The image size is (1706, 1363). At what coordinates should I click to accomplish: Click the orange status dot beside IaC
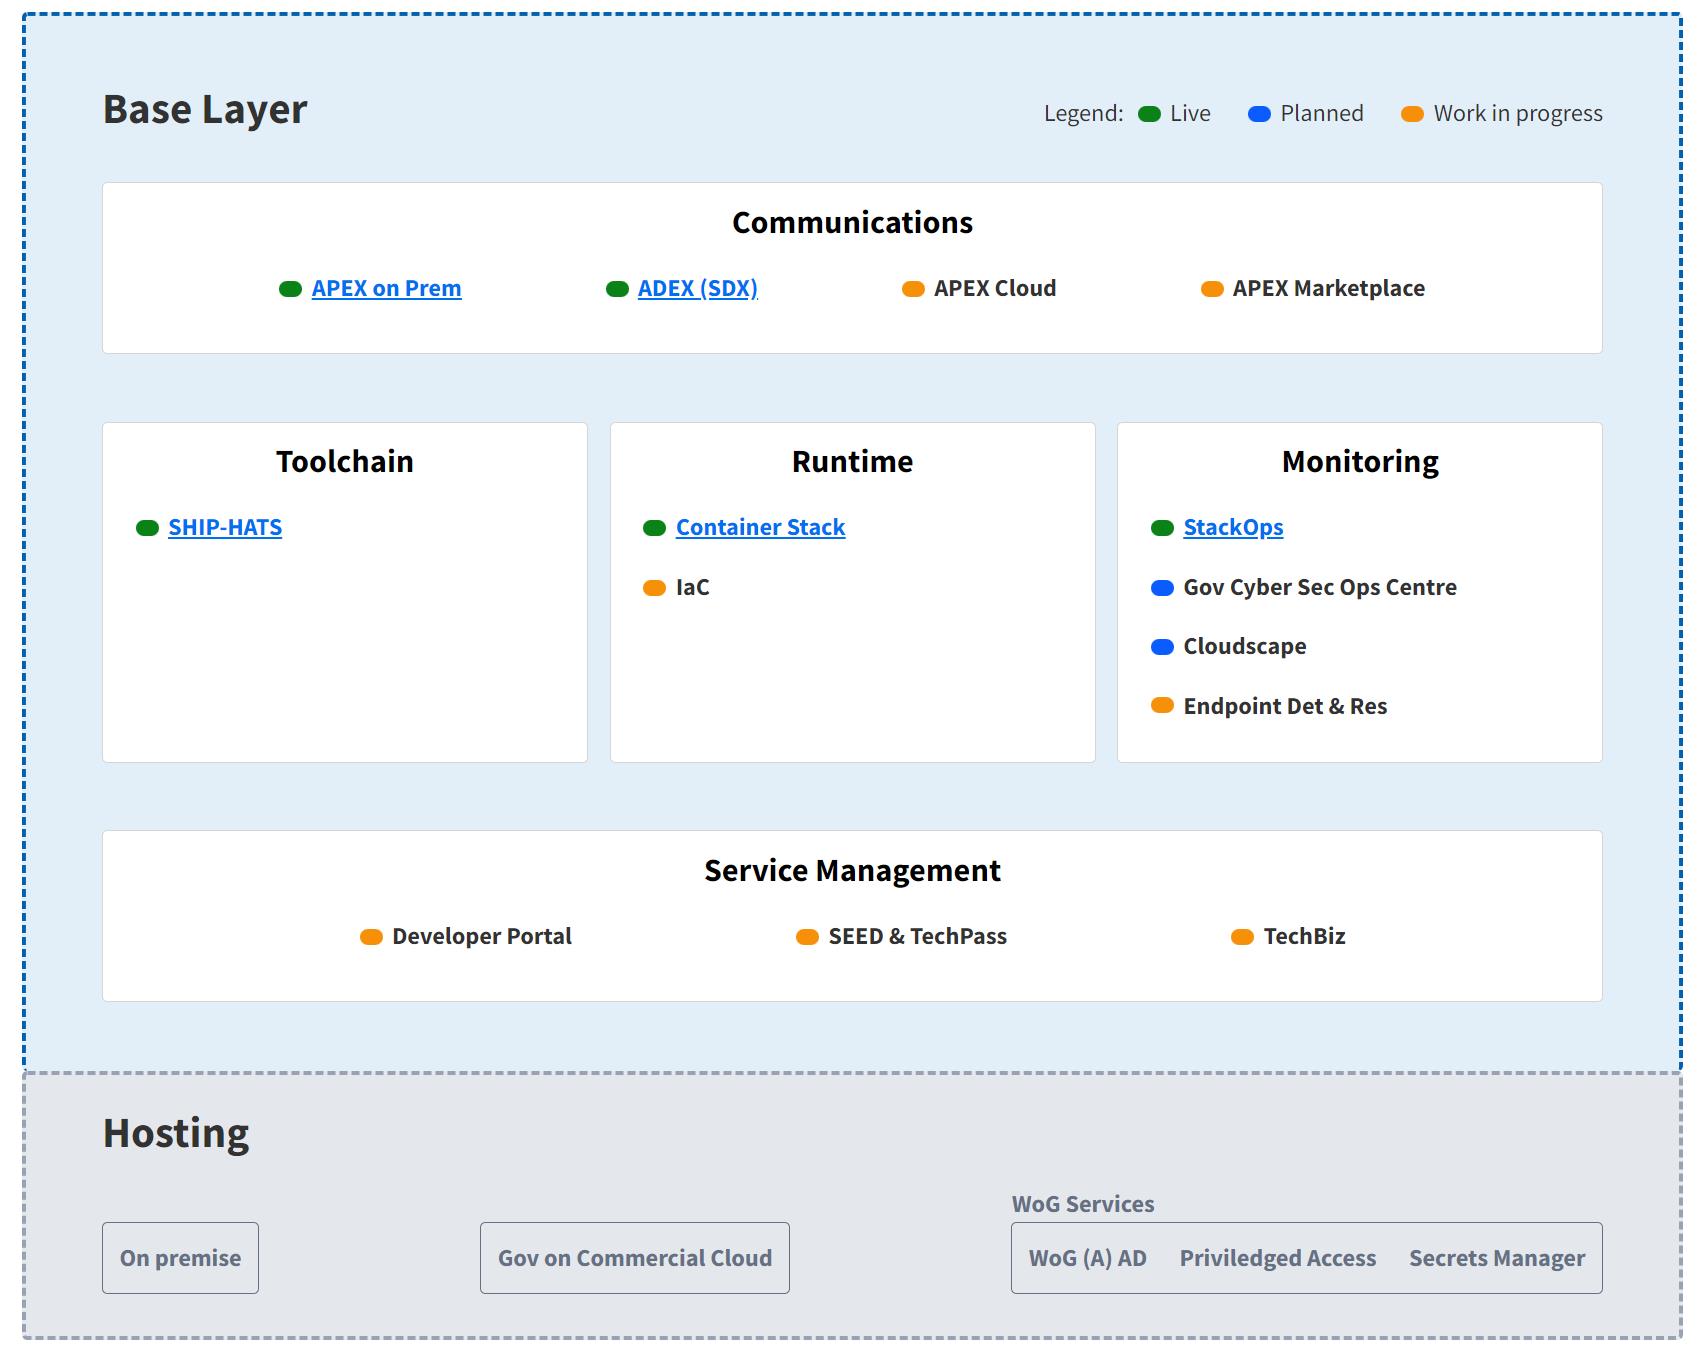pyautogui.click(x=654, y=588)
